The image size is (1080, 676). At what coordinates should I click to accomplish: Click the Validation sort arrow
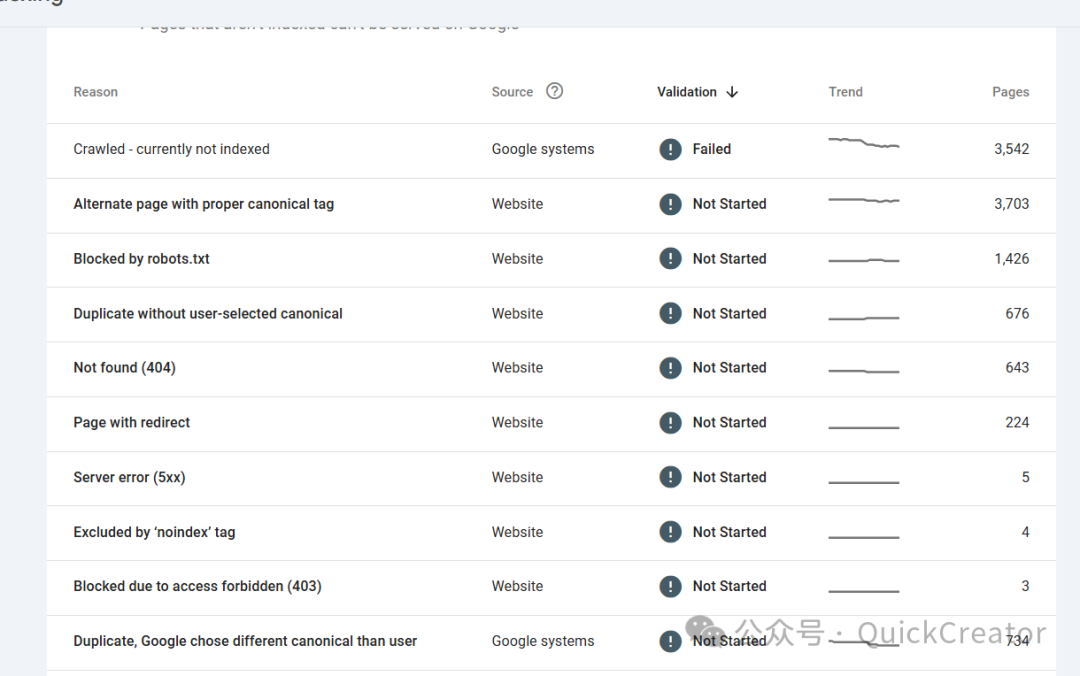732,92
